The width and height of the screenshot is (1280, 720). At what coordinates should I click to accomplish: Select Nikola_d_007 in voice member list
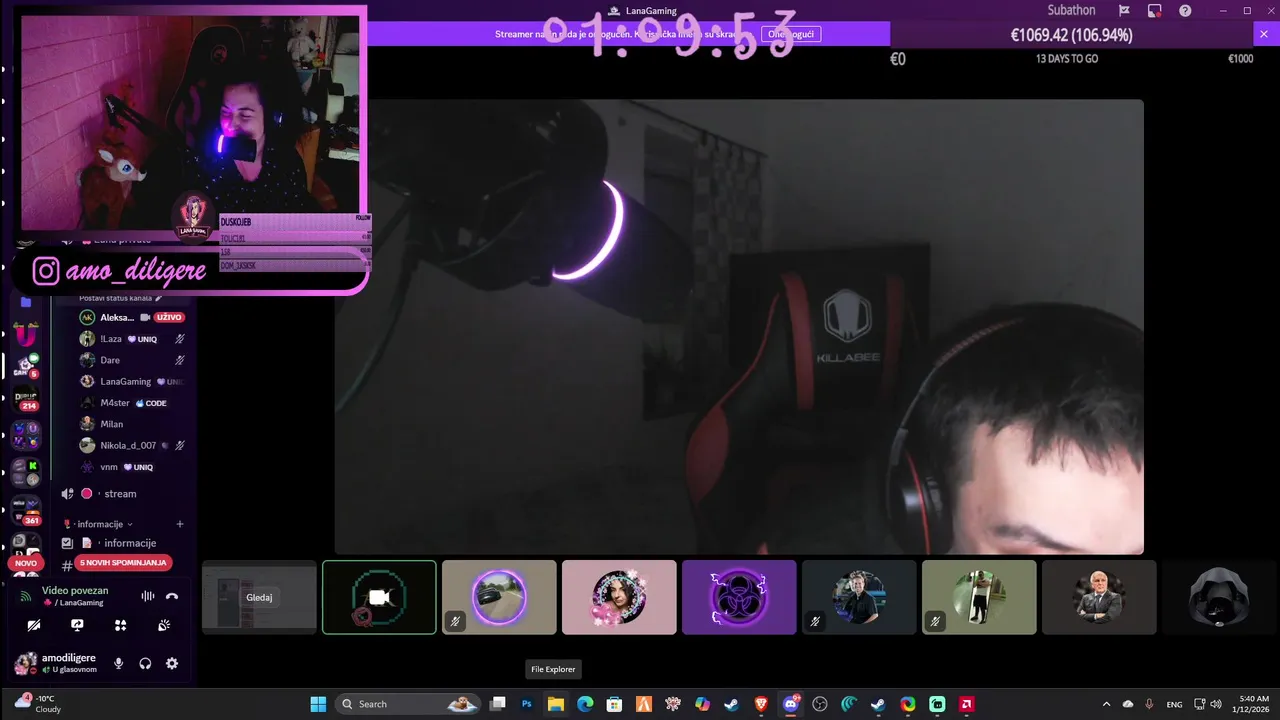coord(133,445)
